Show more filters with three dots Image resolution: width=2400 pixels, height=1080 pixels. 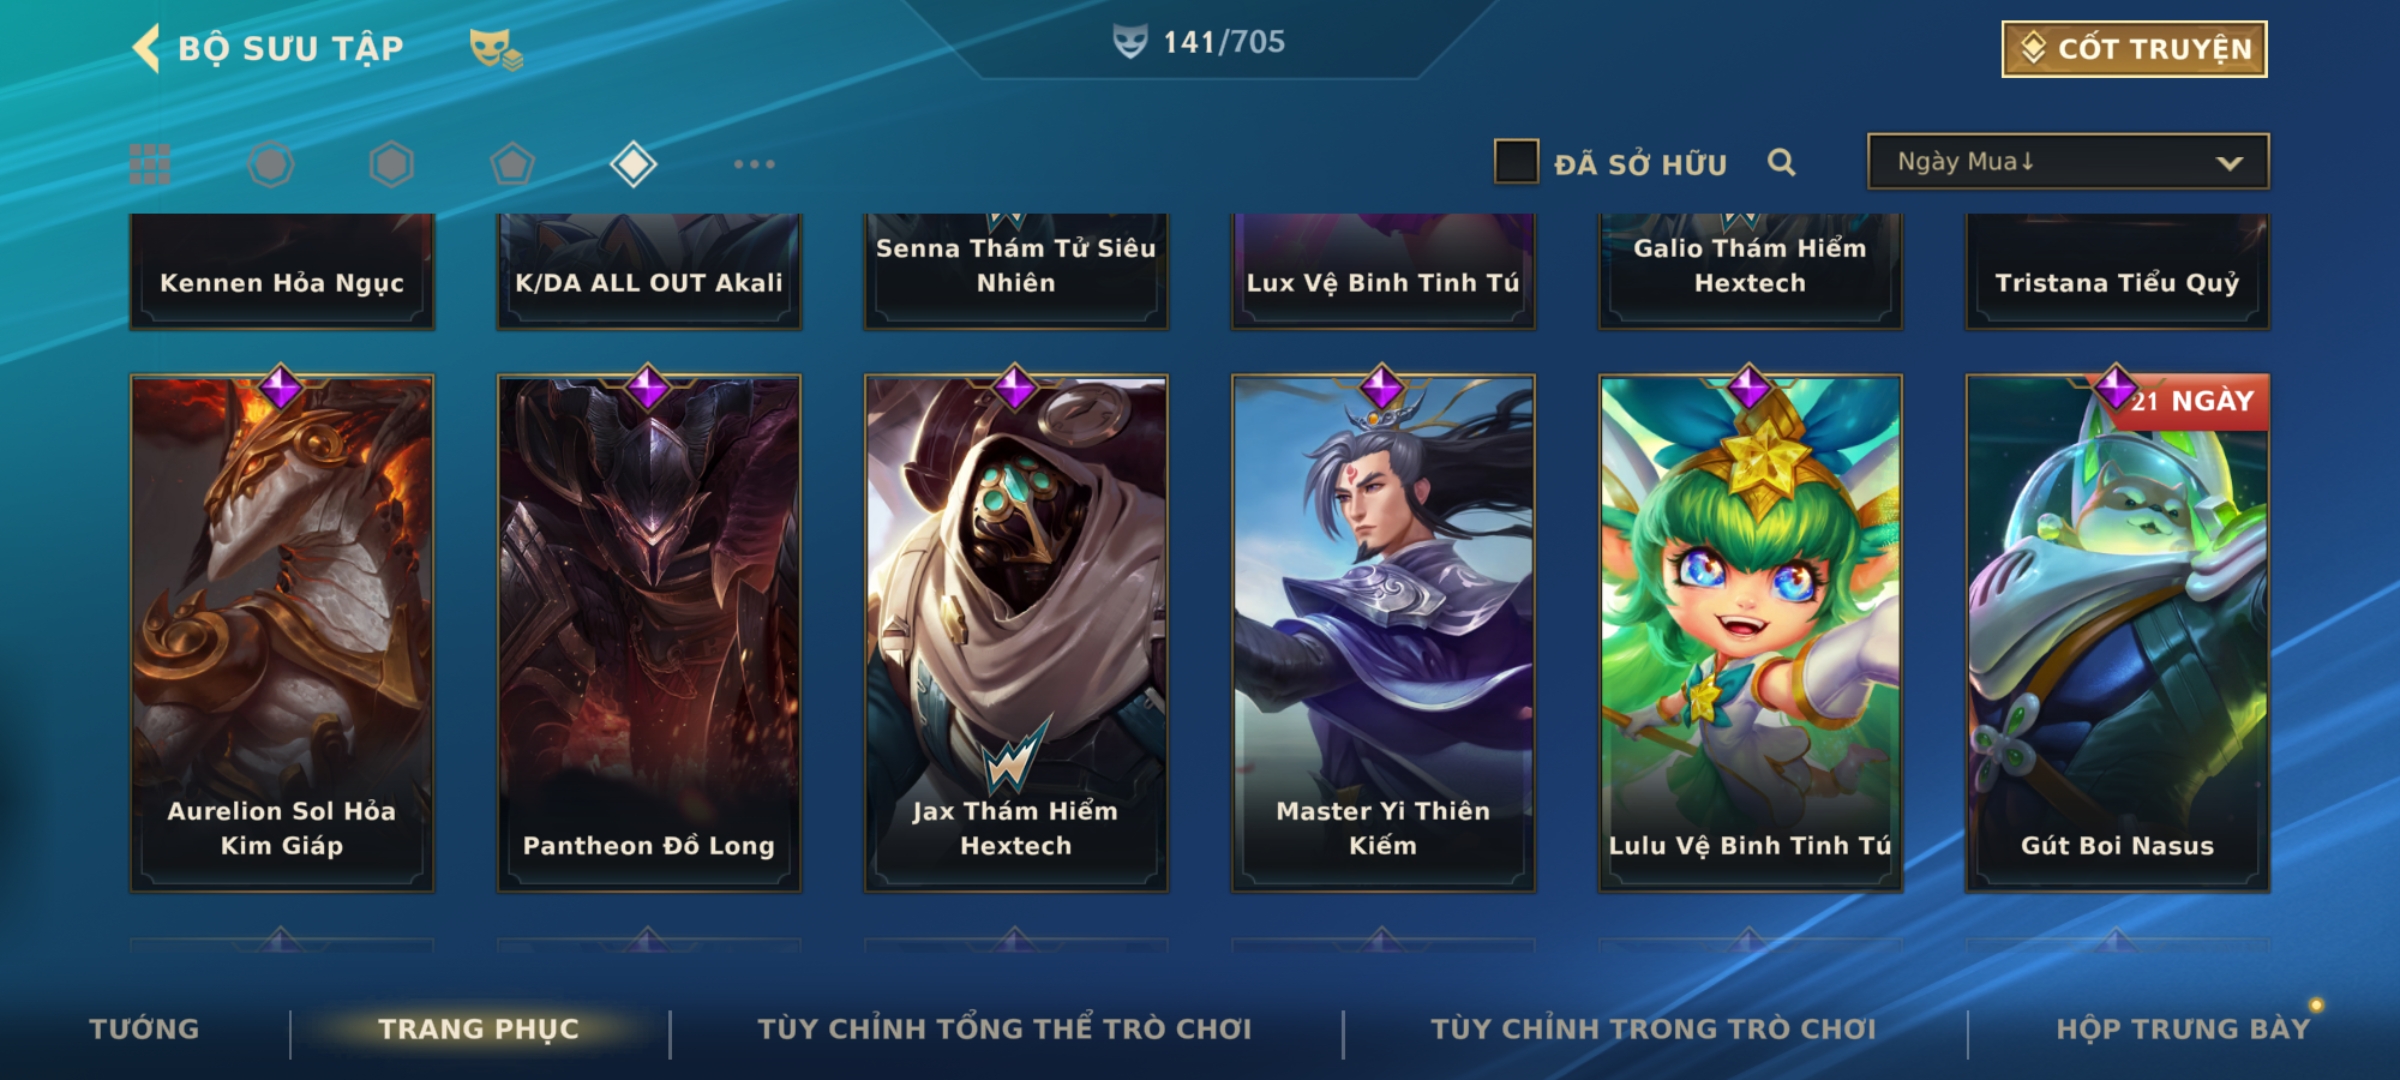click(754, 164)
